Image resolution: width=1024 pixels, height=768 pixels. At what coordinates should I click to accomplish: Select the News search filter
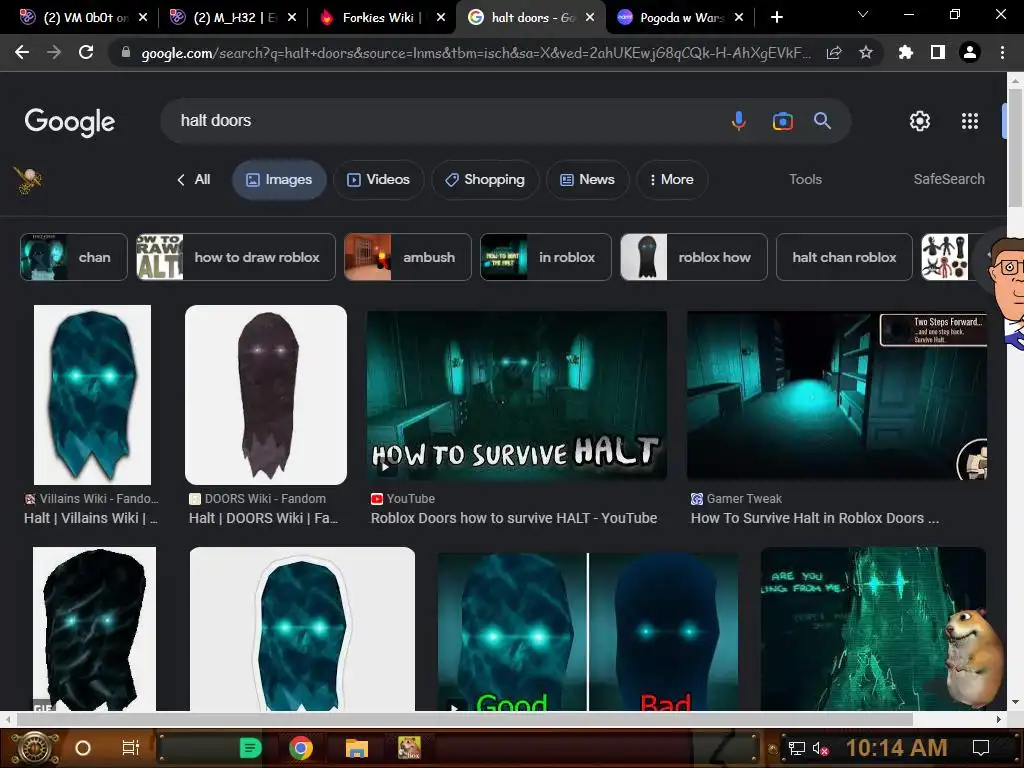coord(588,180)
